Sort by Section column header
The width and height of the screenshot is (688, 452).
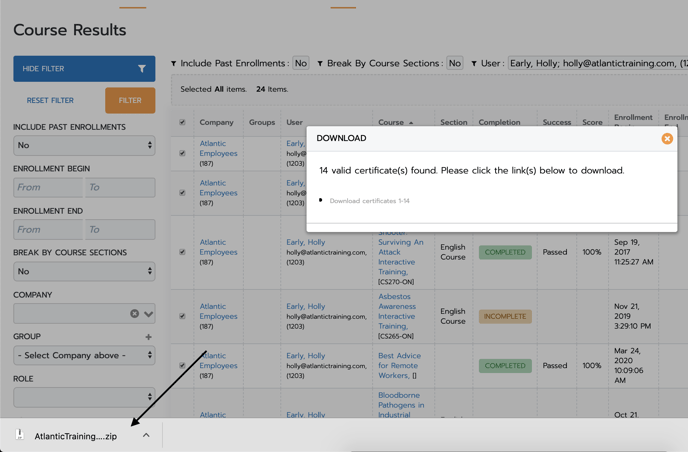454,122
